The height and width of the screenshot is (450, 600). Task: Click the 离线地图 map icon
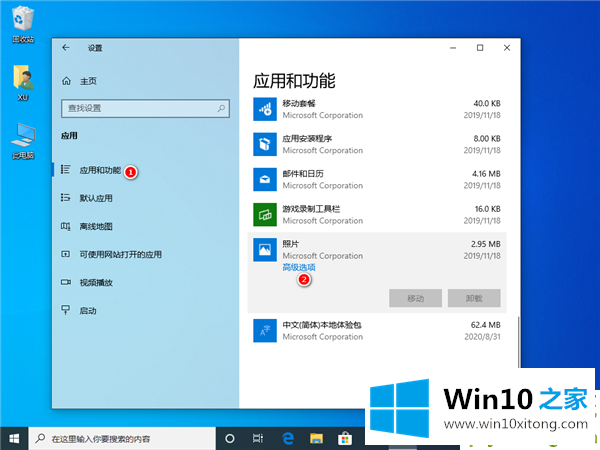(66, 226)
